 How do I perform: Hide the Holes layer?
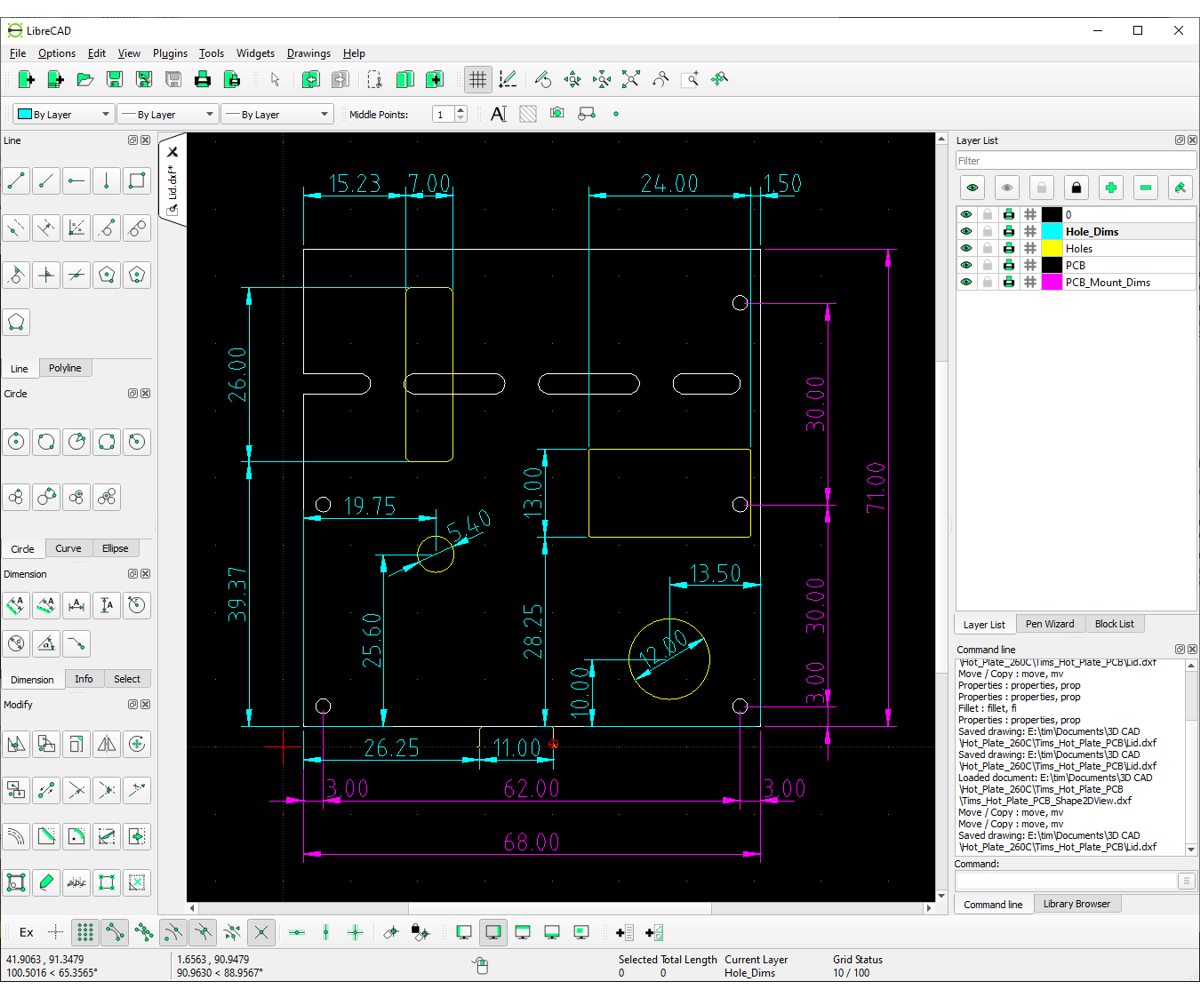tap(965, 248)
